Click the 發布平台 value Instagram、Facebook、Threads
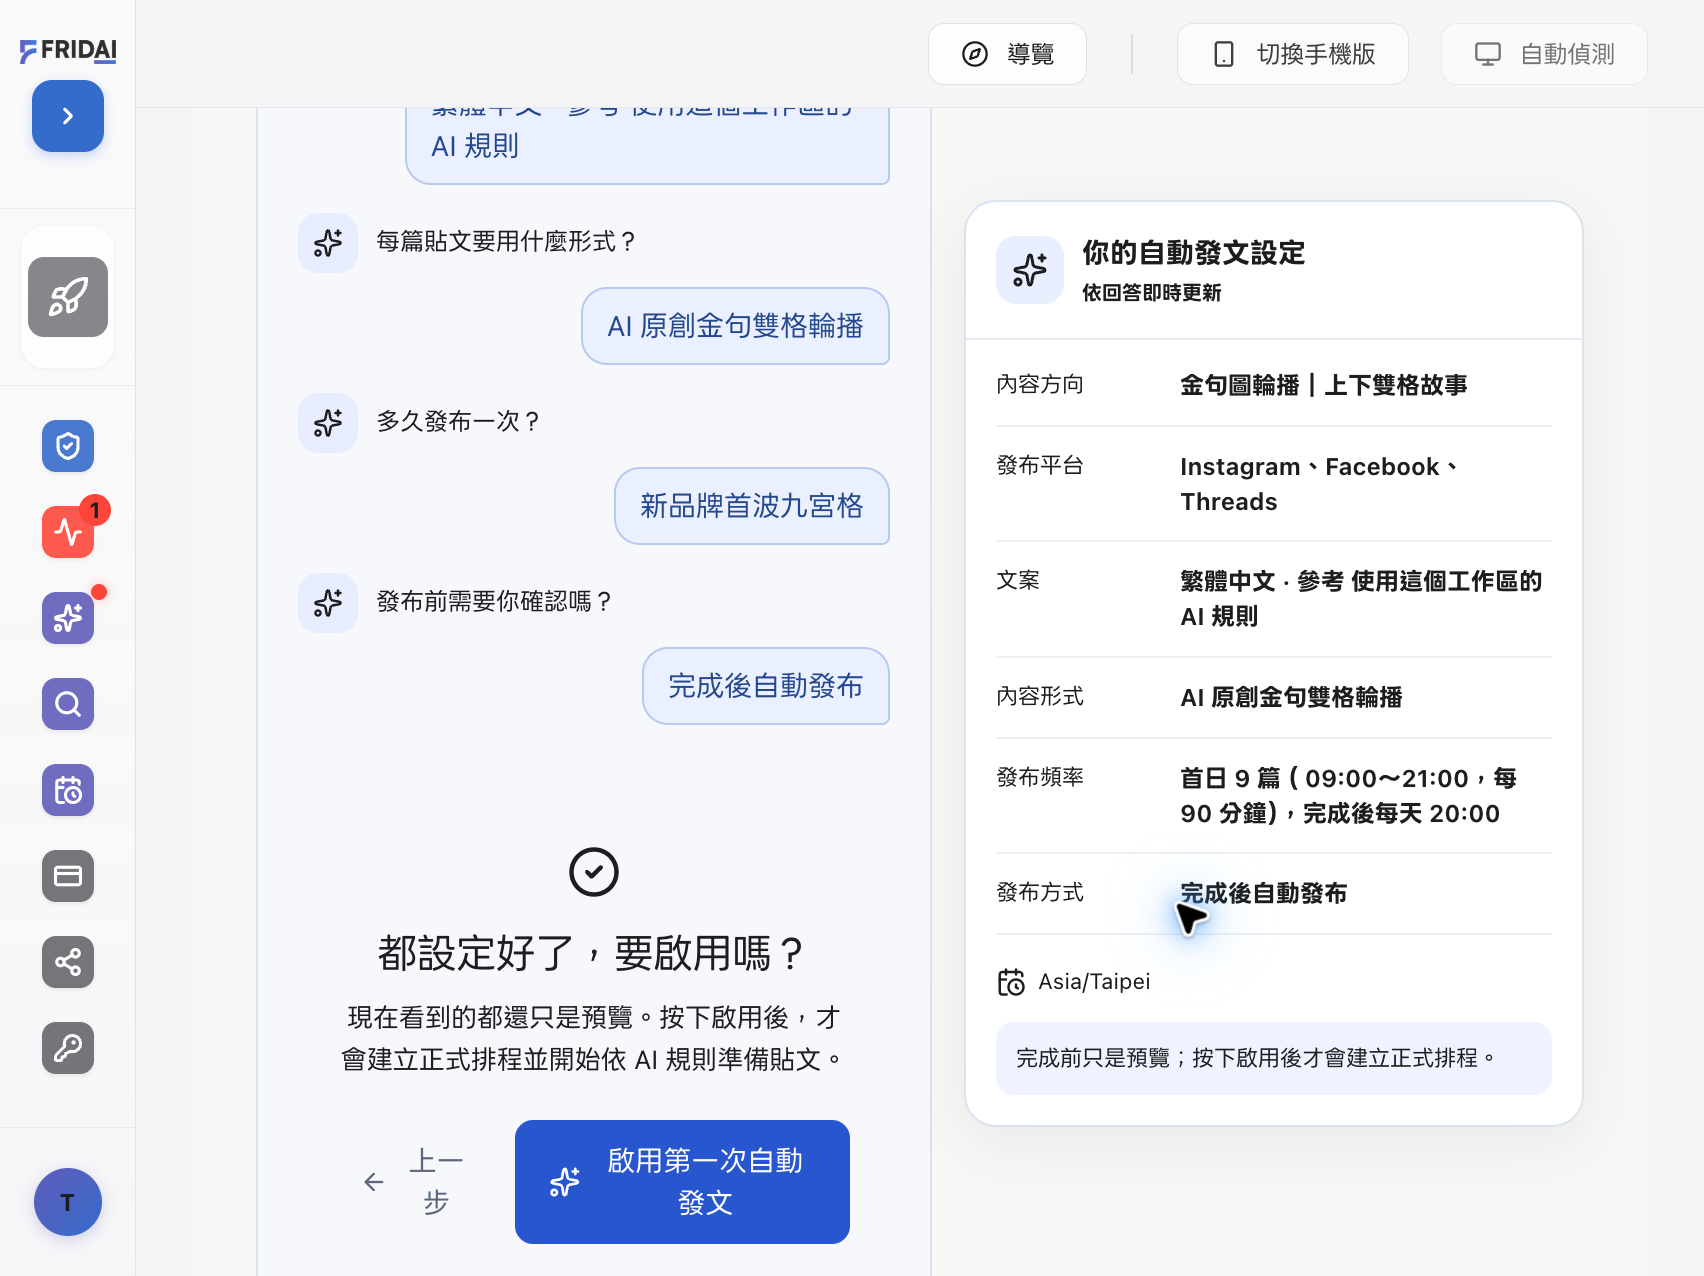 (x=1320, y=484)
